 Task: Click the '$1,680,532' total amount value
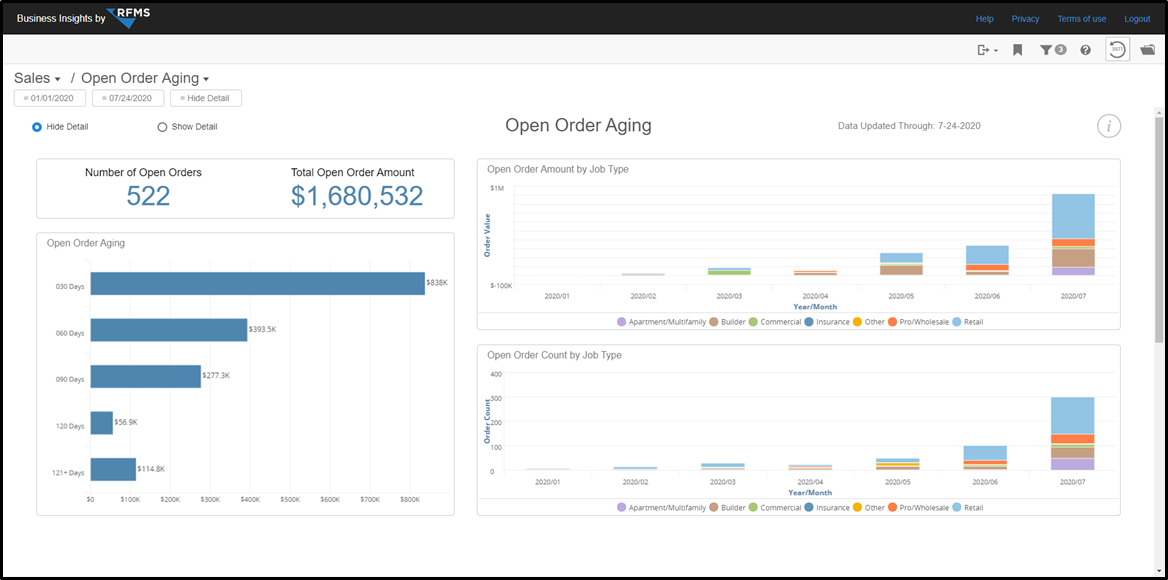357,195
